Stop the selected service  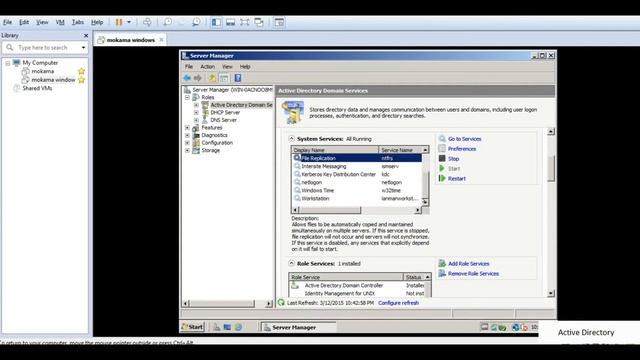coord(453,159)
